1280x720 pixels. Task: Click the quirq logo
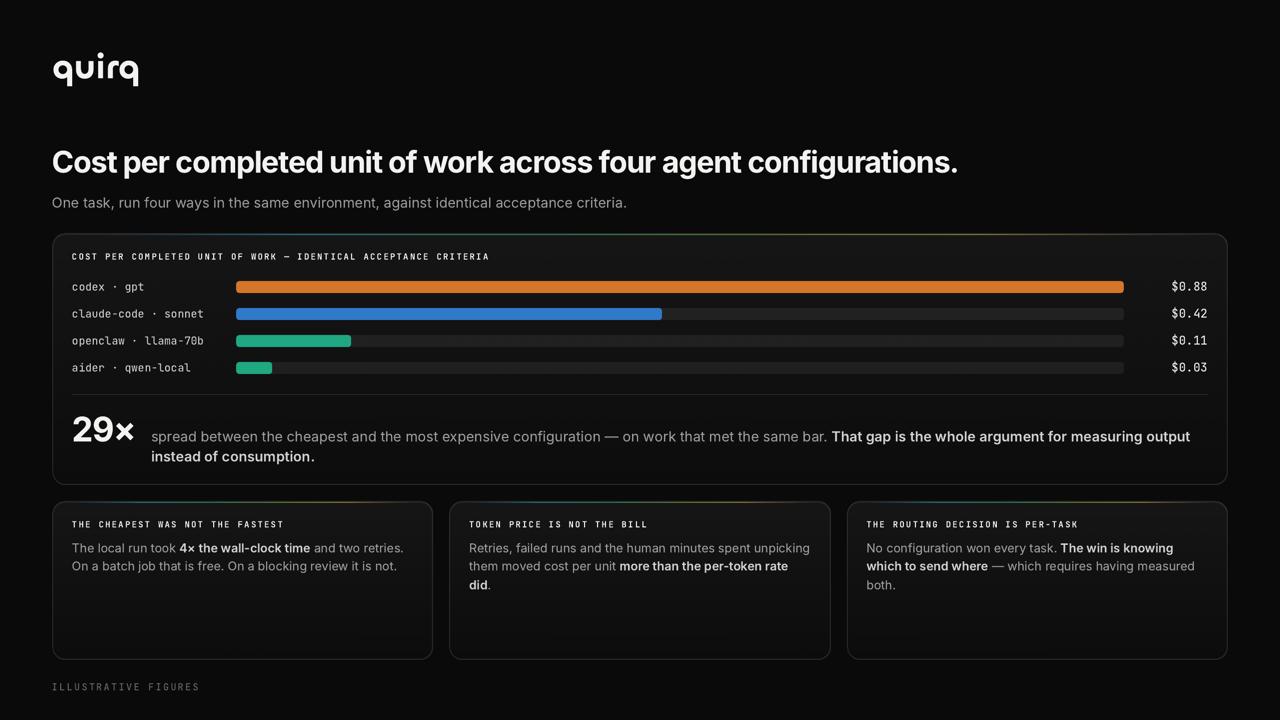pos(95,70)
